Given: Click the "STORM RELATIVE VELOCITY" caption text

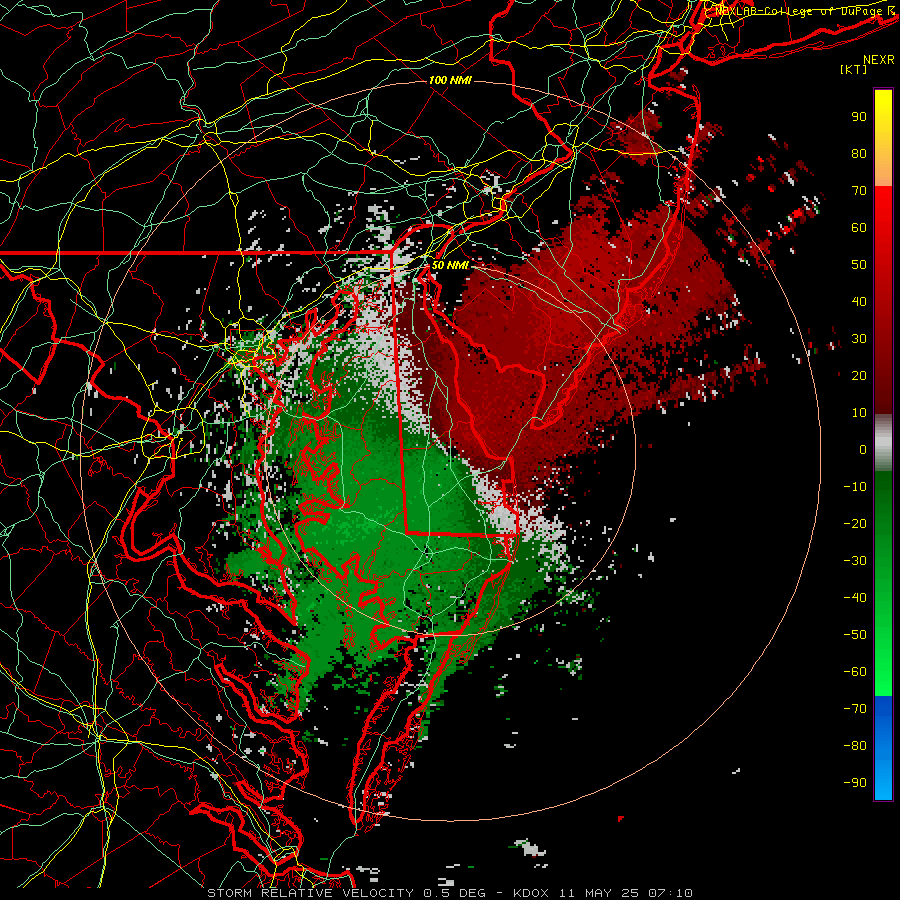Looking at the screenshot, I should click(x=311, y=893).
